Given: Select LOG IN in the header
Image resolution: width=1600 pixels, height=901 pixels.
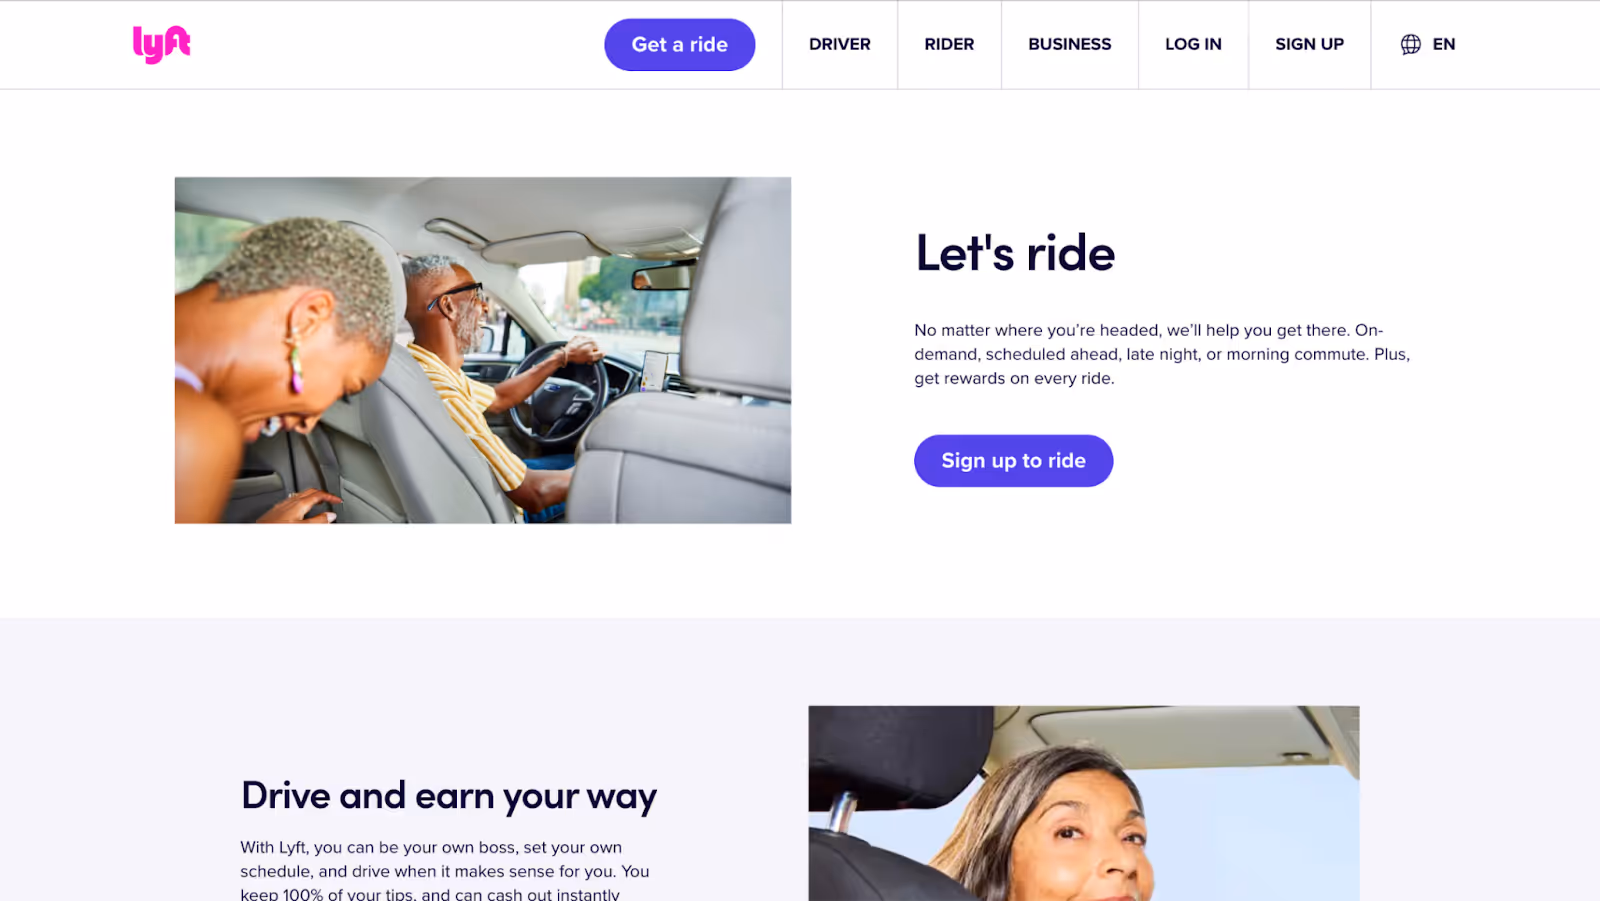Looking at the screenshot, I should [x=1193, y=44].
